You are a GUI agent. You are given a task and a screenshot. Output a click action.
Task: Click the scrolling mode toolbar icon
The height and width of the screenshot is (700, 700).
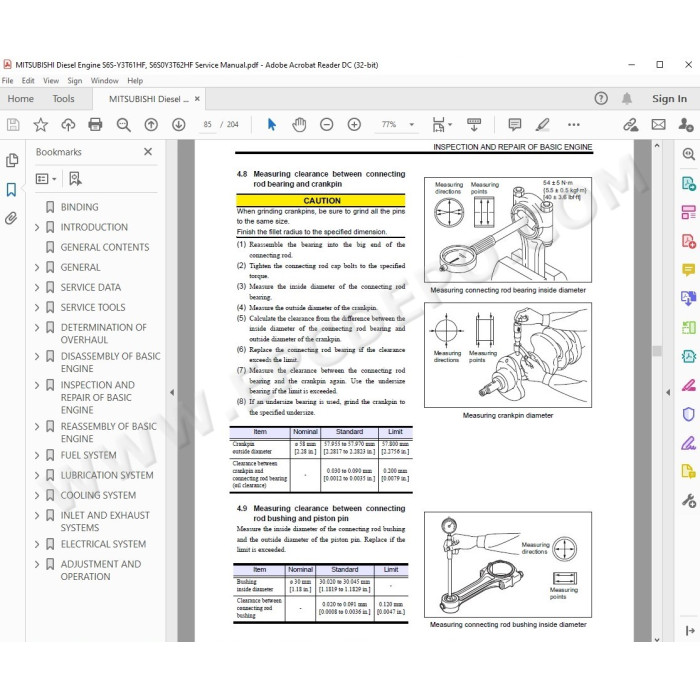tap(474, 125)
